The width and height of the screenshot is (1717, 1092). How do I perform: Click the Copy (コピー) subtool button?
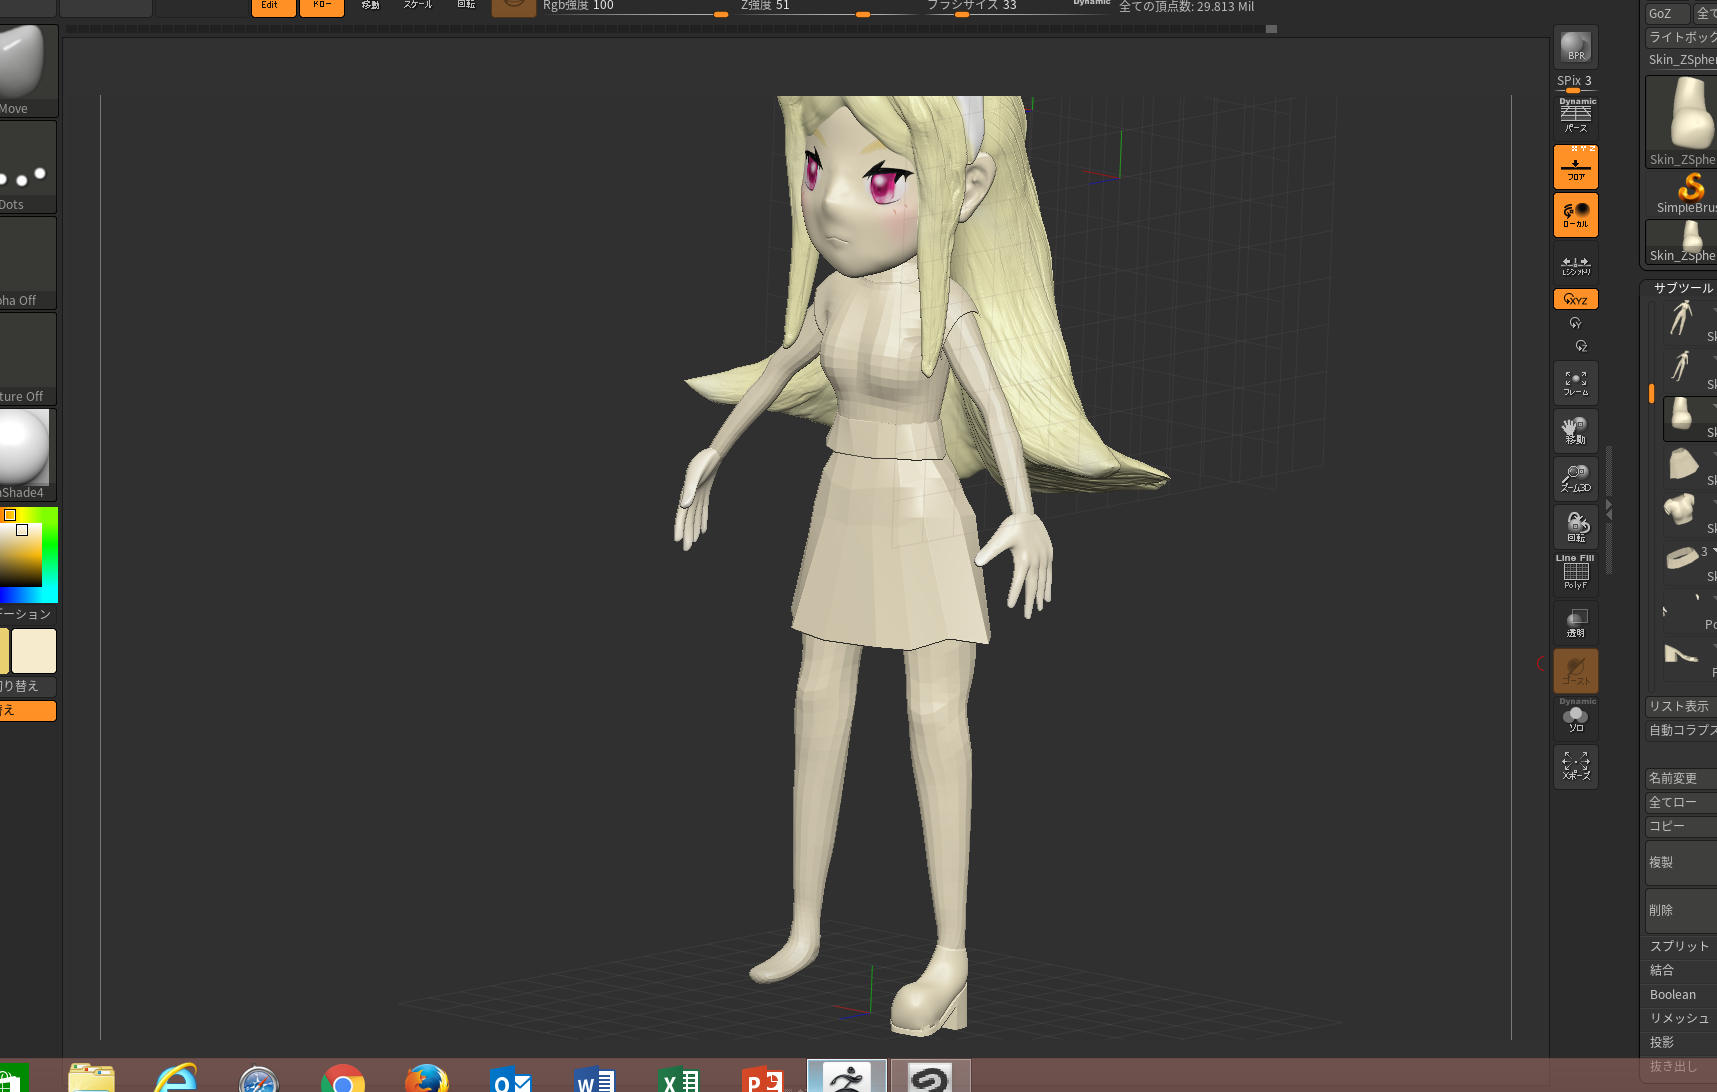point(1681,826)
